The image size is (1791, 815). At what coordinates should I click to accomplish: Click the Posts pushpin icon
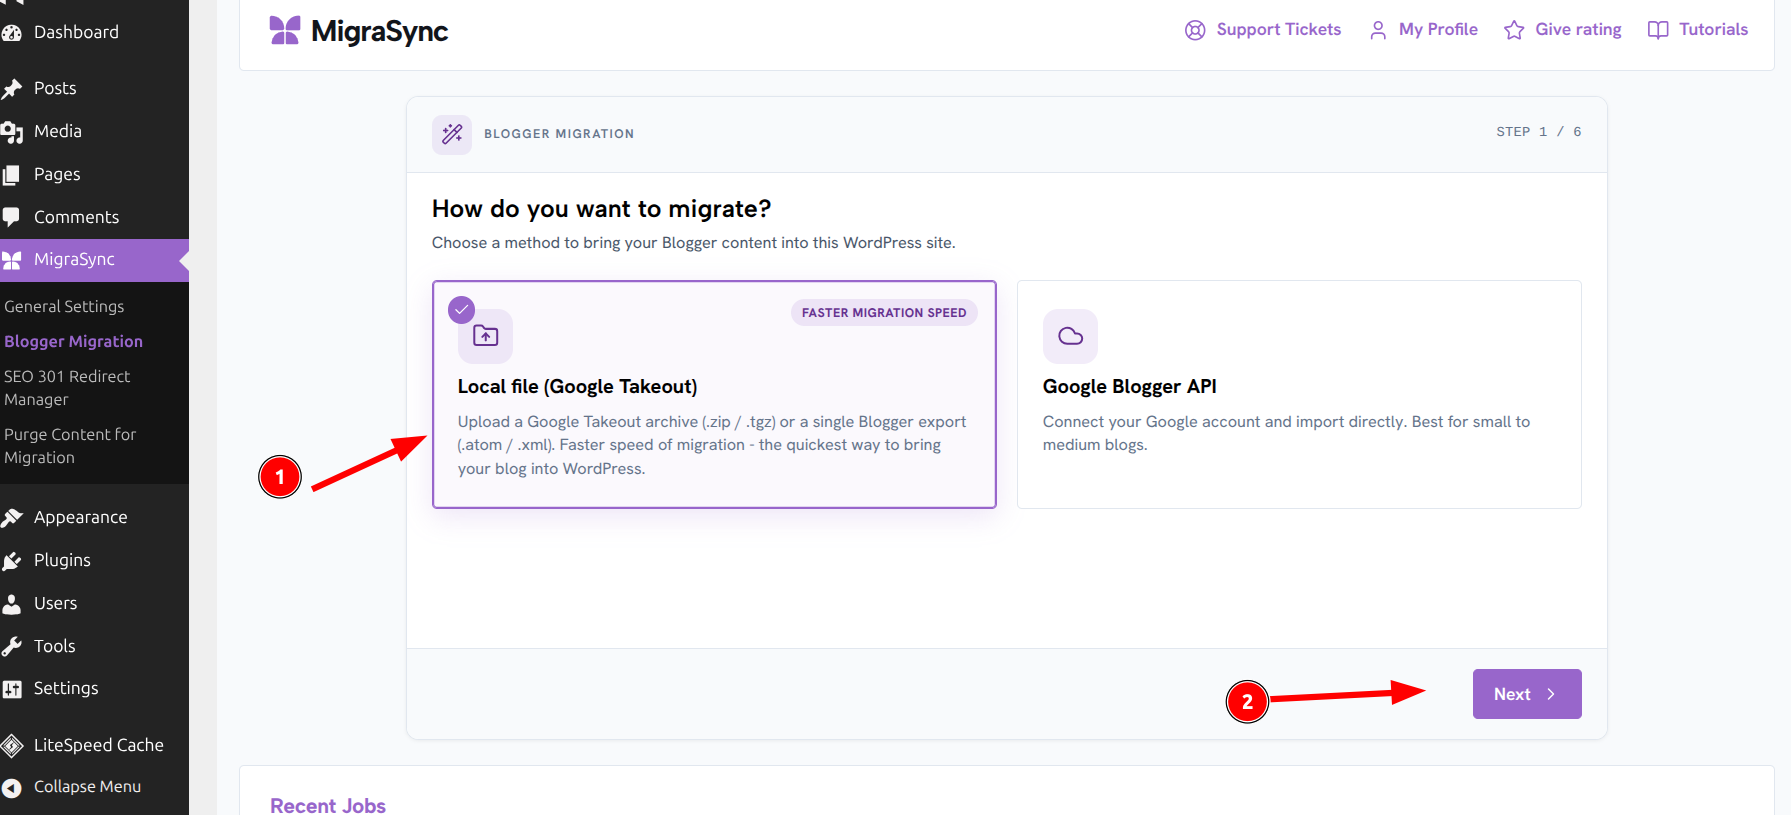[12, 89]
